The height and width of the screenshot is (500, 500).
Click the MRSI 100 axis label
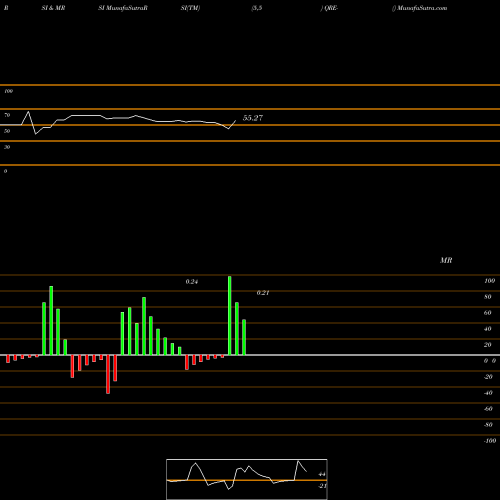point(489,281)
